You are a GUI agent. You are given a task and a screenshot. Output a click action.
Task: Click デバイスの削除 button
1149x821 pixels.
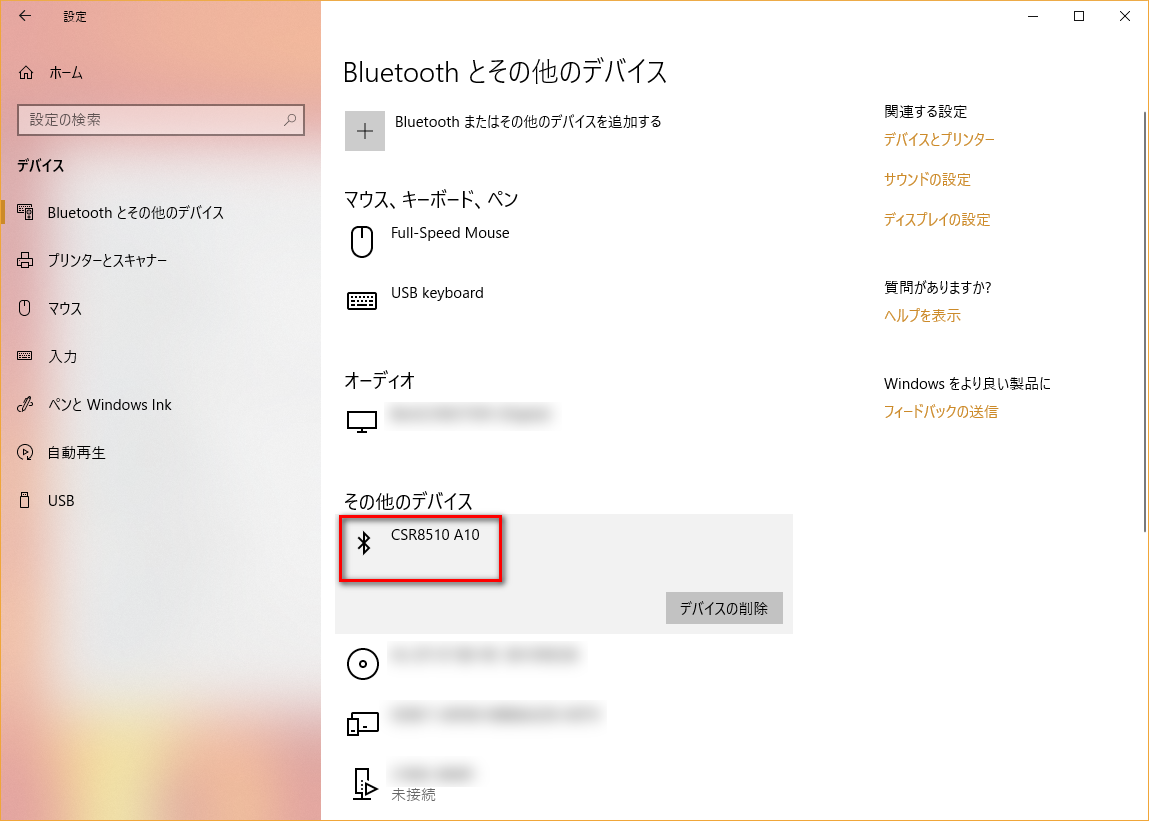point(724,608)
